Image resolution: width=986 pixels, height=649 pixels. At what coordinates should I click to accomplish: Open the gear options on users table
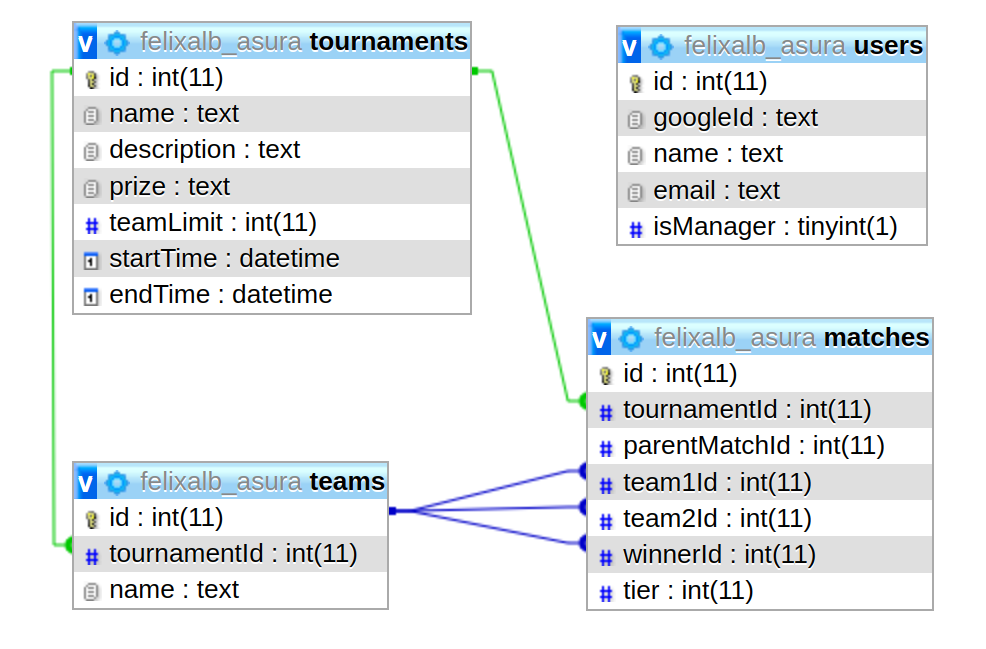point(661,46)
